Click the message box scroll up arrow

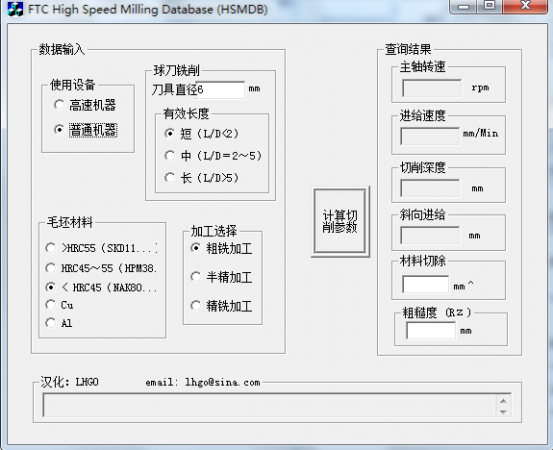[503, 401]
